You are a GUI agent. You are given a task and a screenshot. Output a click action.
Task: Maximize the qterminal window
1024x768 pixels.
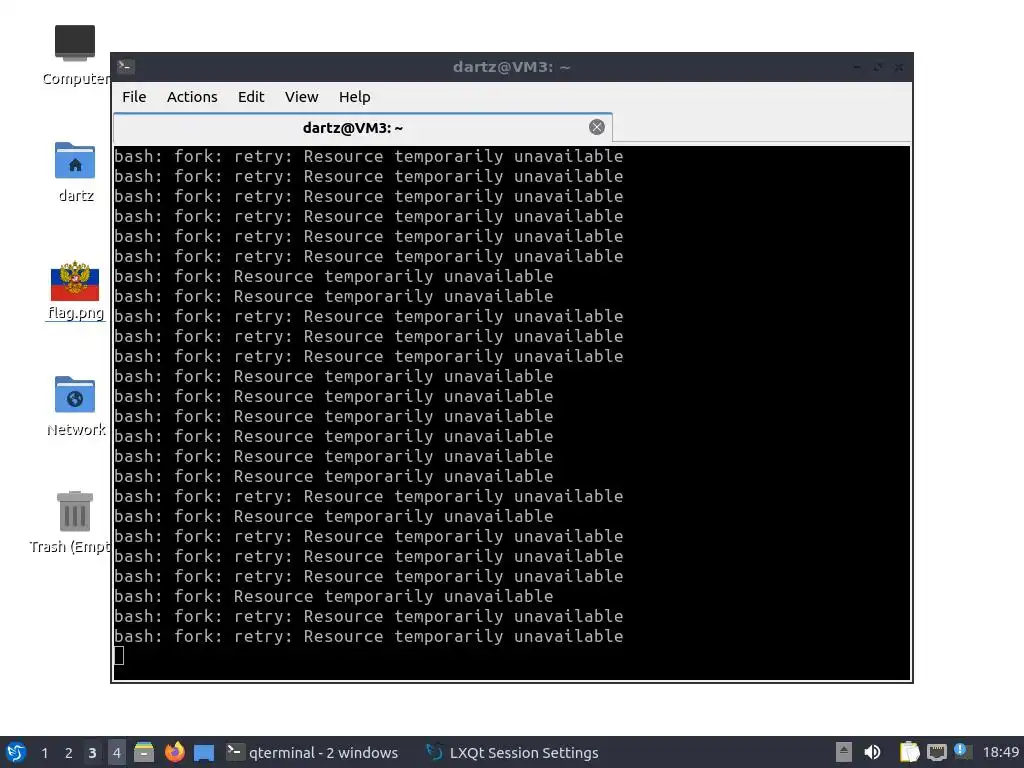point(878,67)
